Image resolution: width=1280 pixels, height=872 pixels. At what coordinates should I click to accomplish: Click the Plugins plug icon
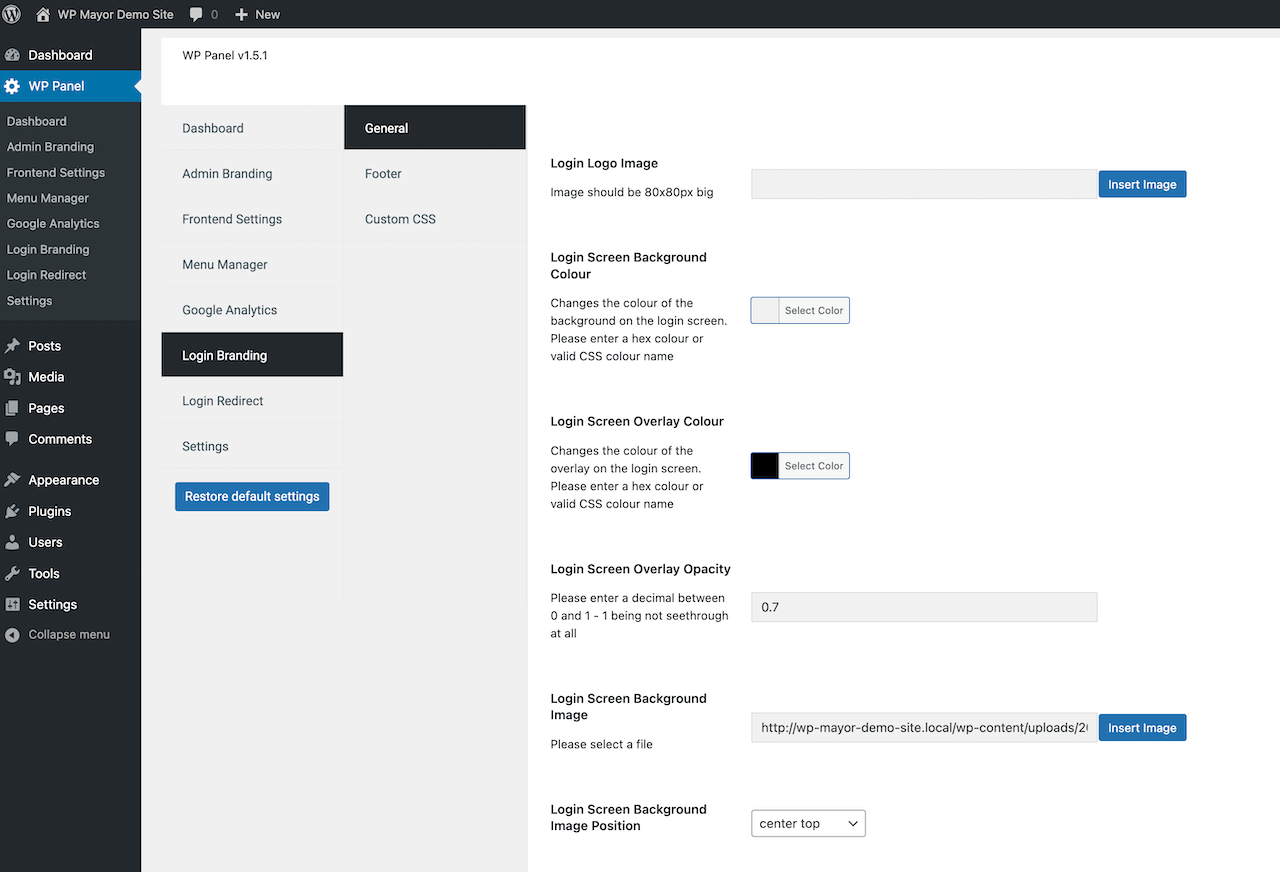12,511
